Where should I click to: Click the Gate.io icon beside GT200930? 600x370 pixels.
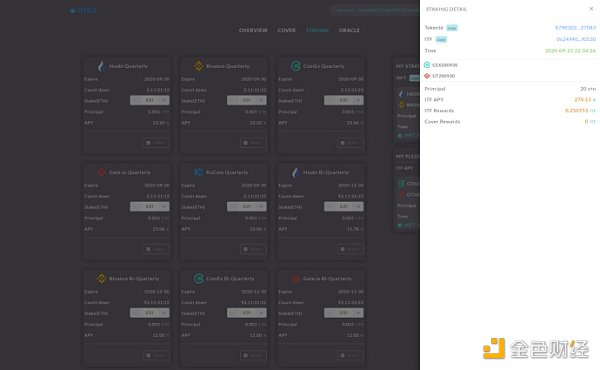coord(427,76)
